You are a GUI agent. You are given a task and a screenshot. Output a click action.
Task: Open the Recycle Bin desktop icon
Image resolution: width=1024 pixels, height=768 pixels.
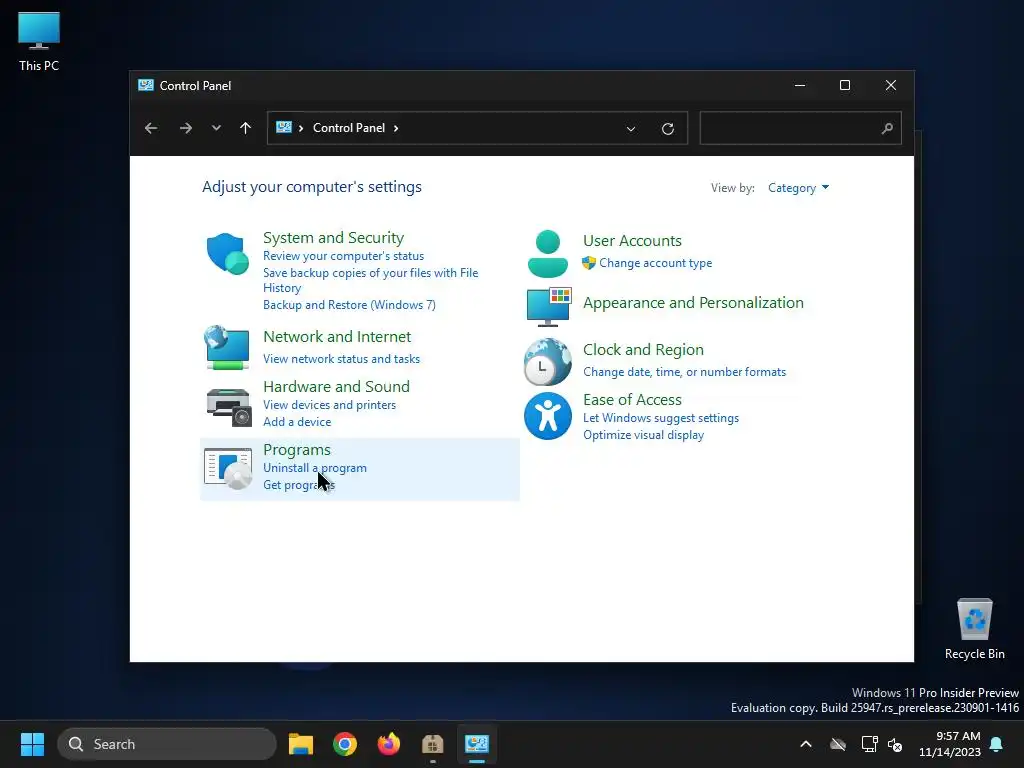pyautogui.click(x=974, y=629)
